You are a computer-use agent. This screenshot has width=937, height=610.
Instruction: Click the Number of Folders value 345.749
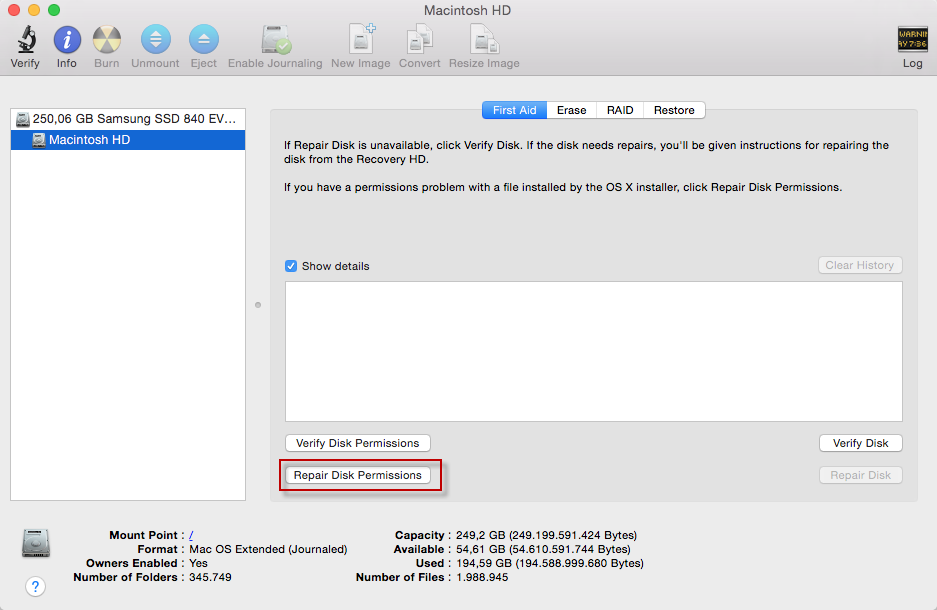coord(210,578)
